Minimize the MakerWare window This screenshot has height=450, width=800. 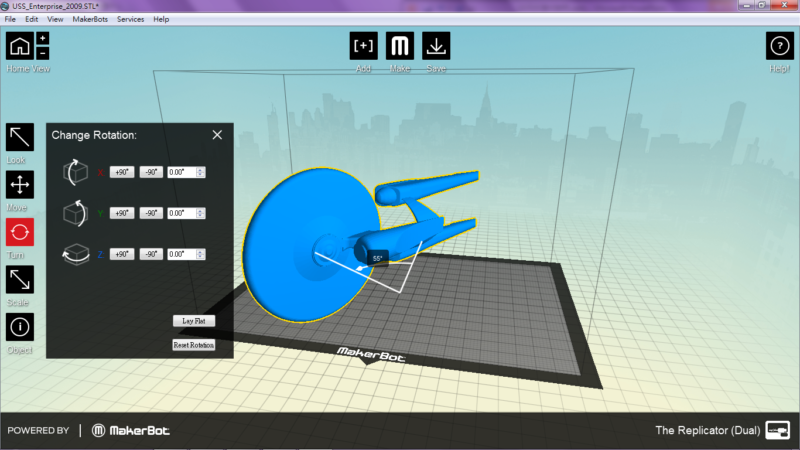pos(747,5)
